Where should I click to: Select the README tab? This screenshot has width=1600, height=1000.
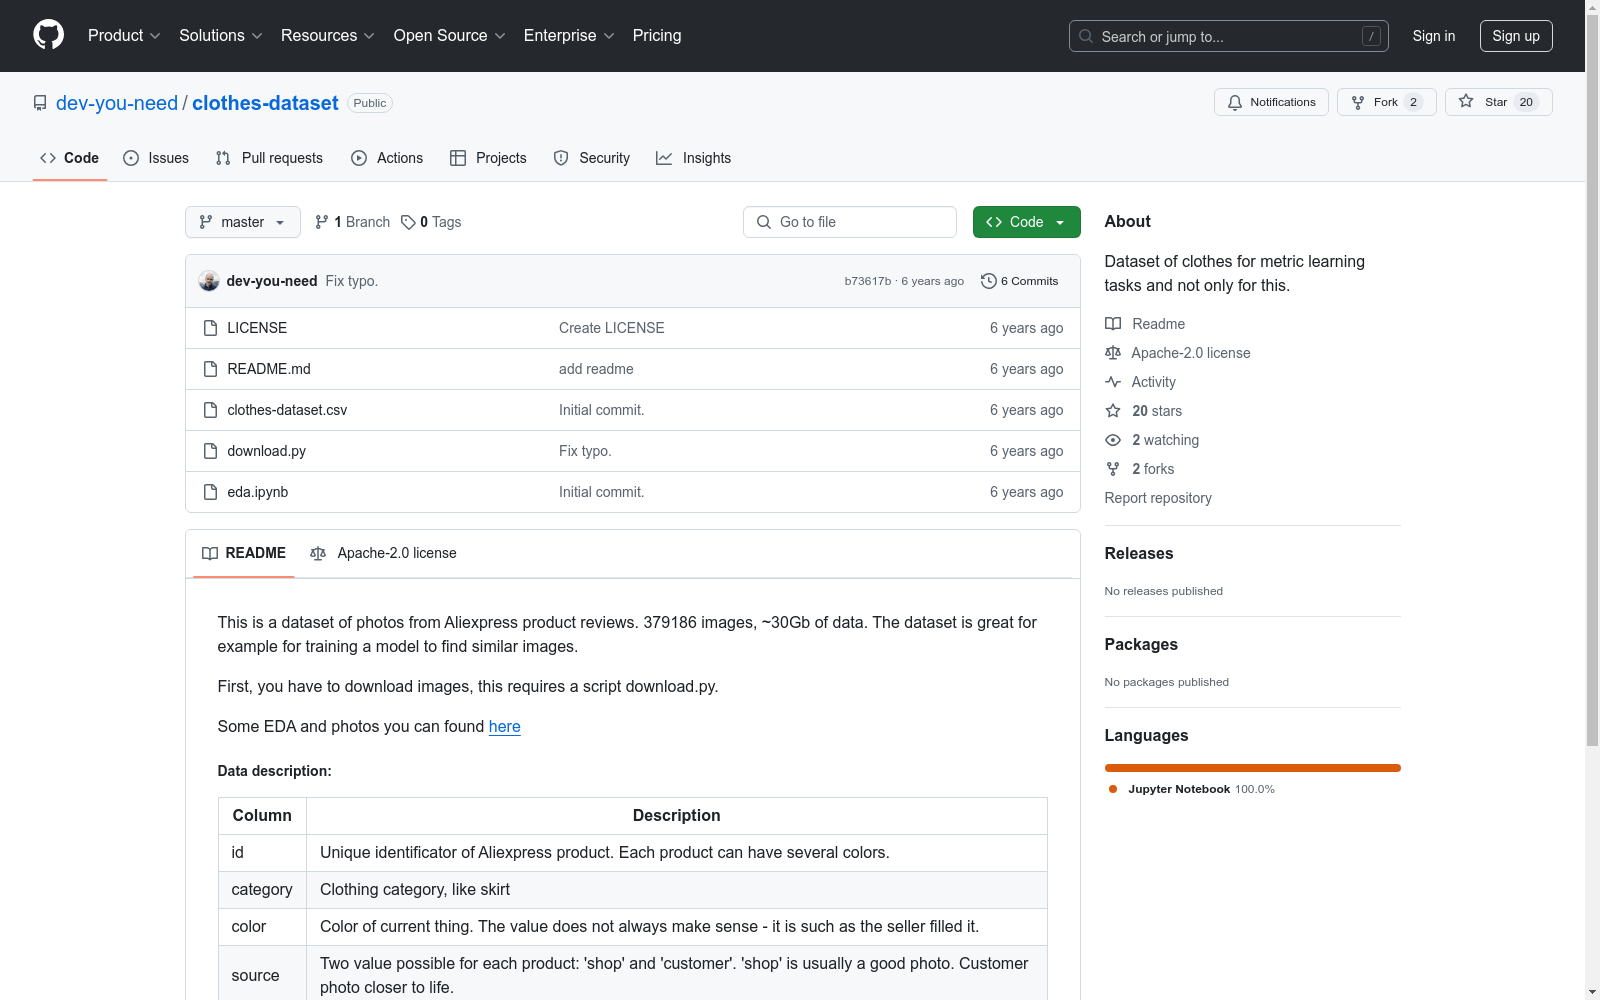click(244, 553)
